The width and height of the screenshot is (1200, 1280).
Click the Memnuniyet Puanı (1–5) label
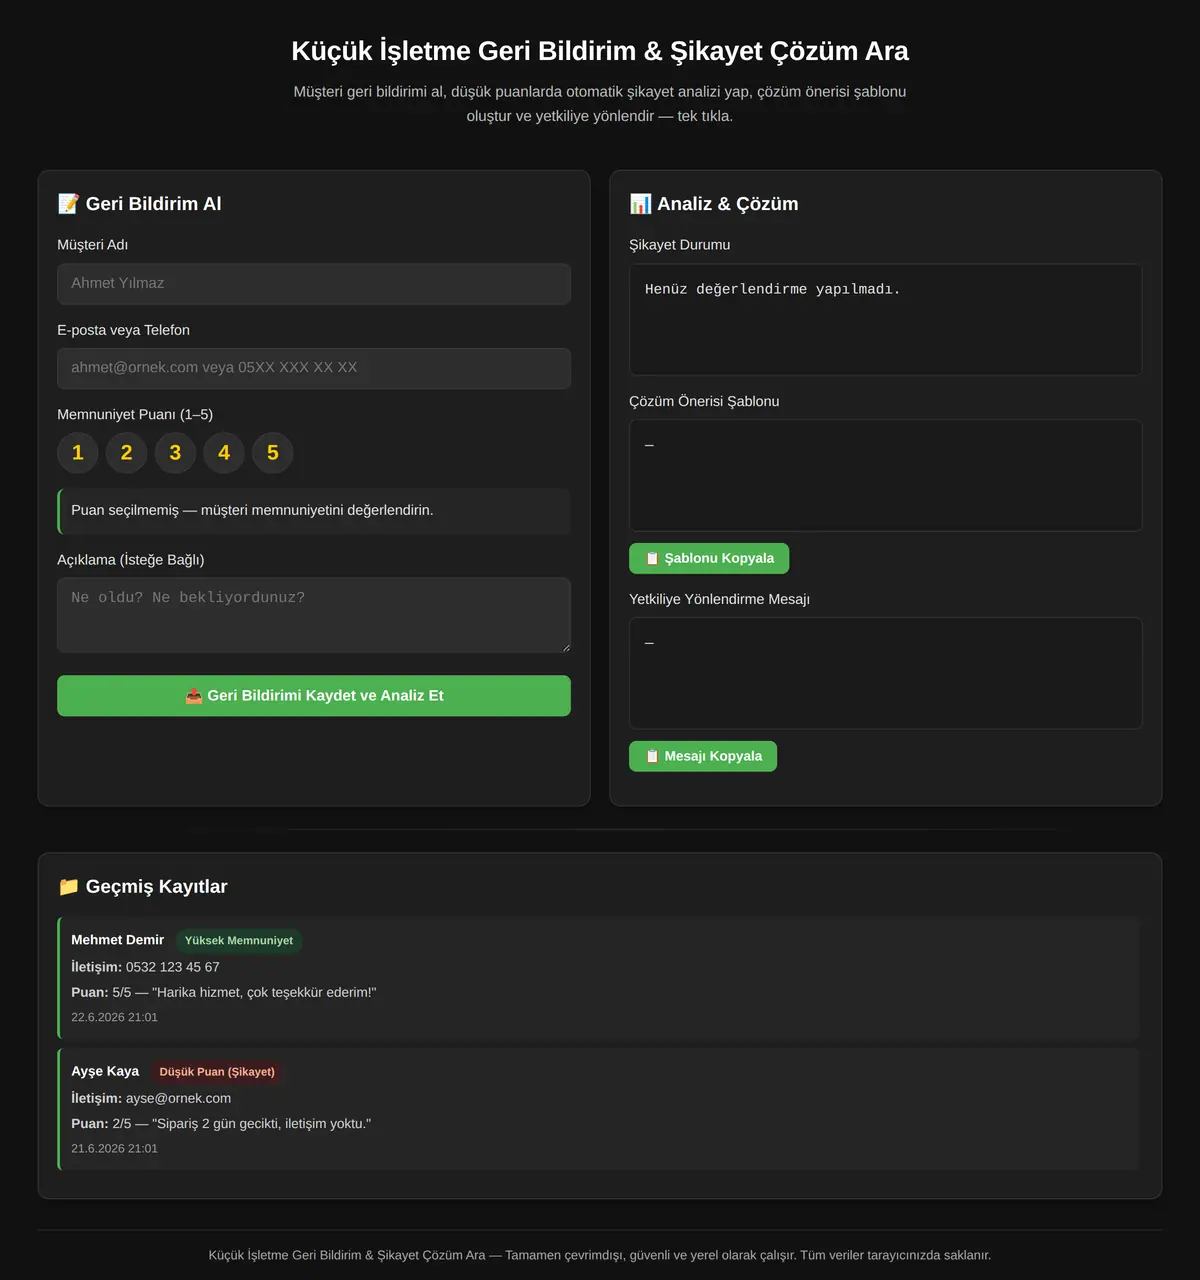[135, 414]
